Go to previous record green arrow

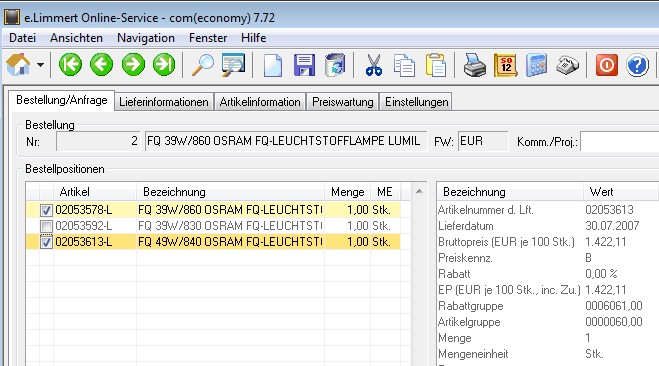pos(102,65)
